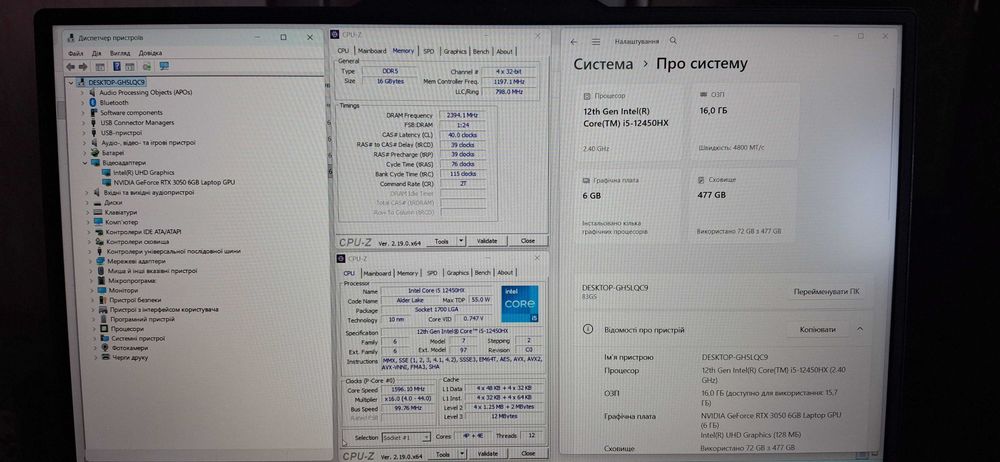Open the Довідка menu in Device Manager
This screenshot has width=1000, height=462.
point(151,53)
